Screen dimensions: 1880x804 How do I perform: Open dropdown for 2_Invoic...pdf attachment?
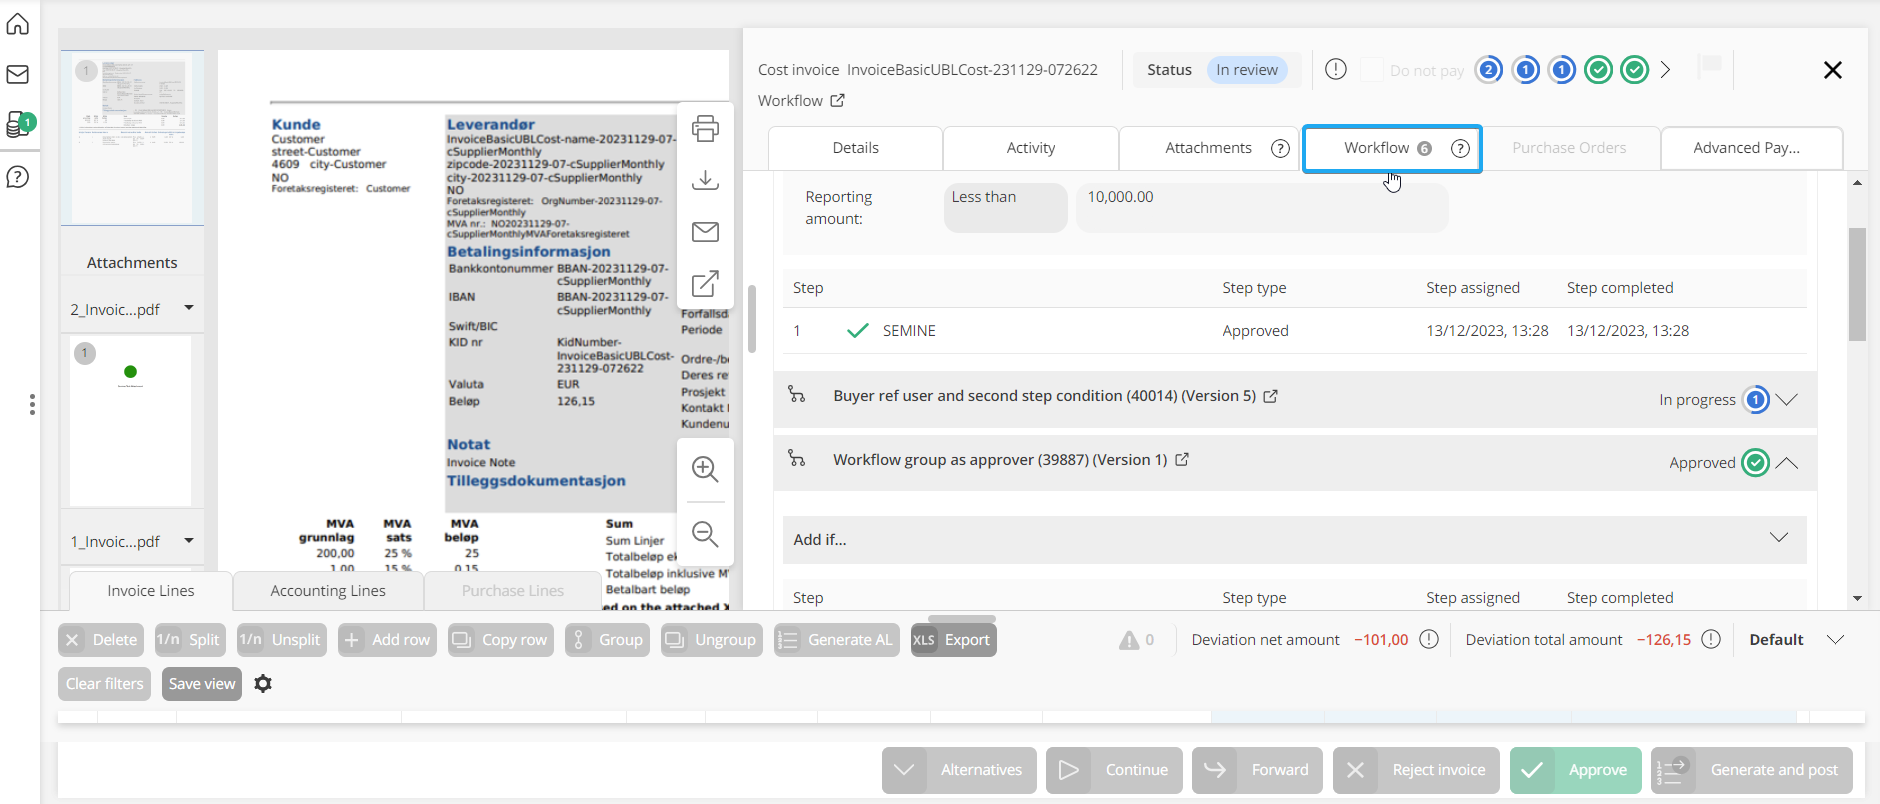click(189, 309)
